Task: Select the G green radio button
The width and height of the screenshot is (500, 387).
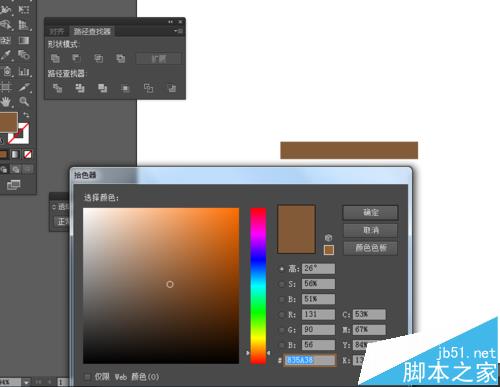Action: [x=282, y=330]
